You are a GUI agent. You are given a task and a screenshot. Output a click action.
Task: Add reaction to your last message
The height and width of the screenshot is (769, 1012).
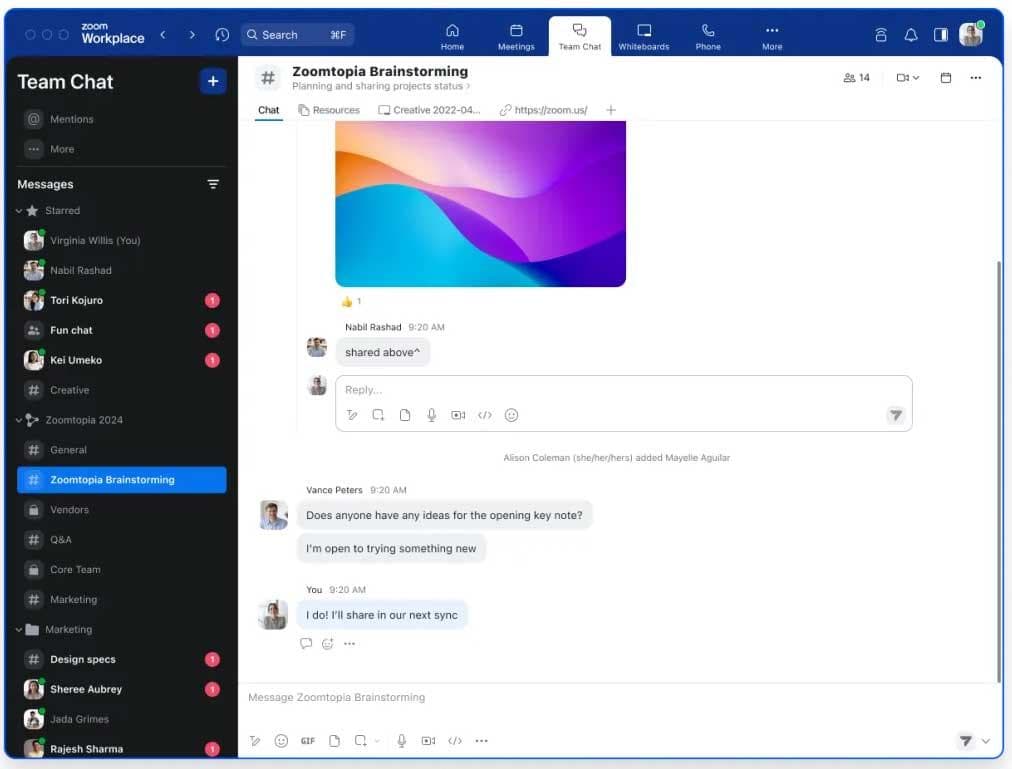[328, 643]
